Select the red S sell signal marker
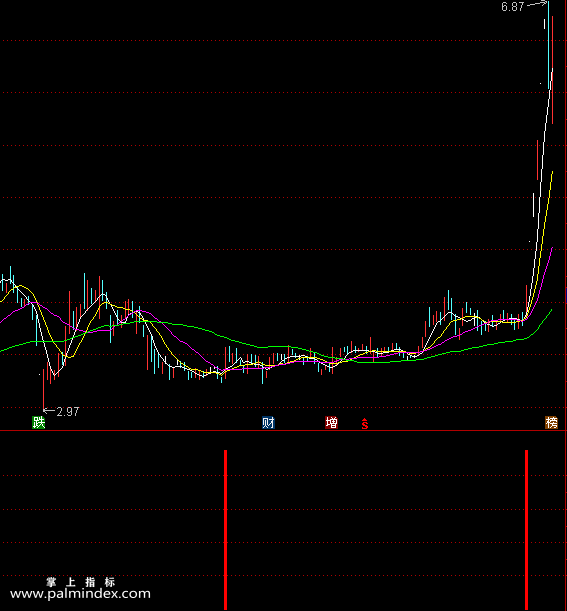The image size is (567, 611). click(x=364, y=424)
